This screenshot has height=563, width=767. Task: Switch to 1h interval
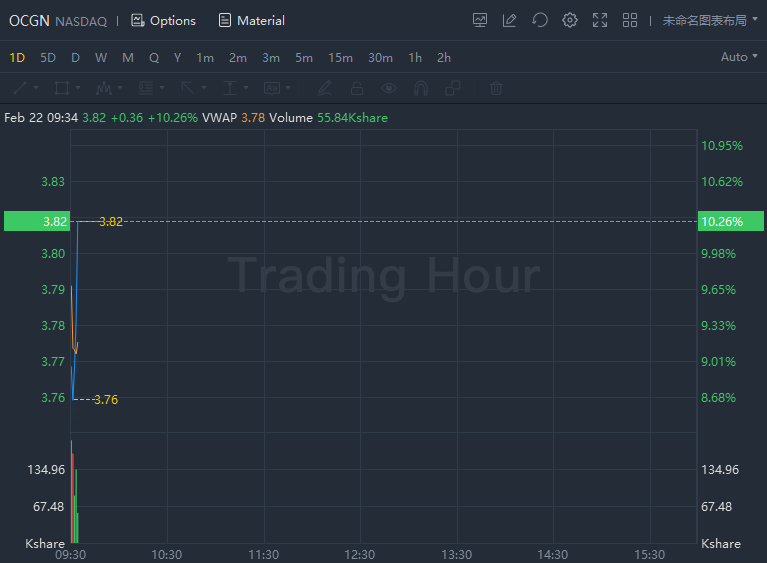click(x=415, y=58)
